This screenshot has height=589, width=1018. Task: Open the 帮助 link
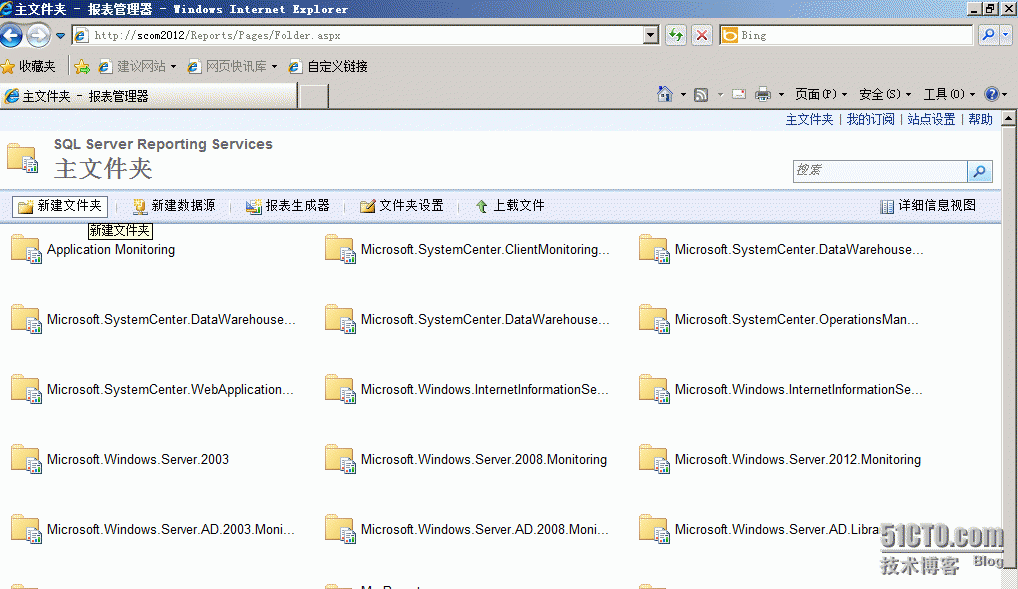(980, 119)
